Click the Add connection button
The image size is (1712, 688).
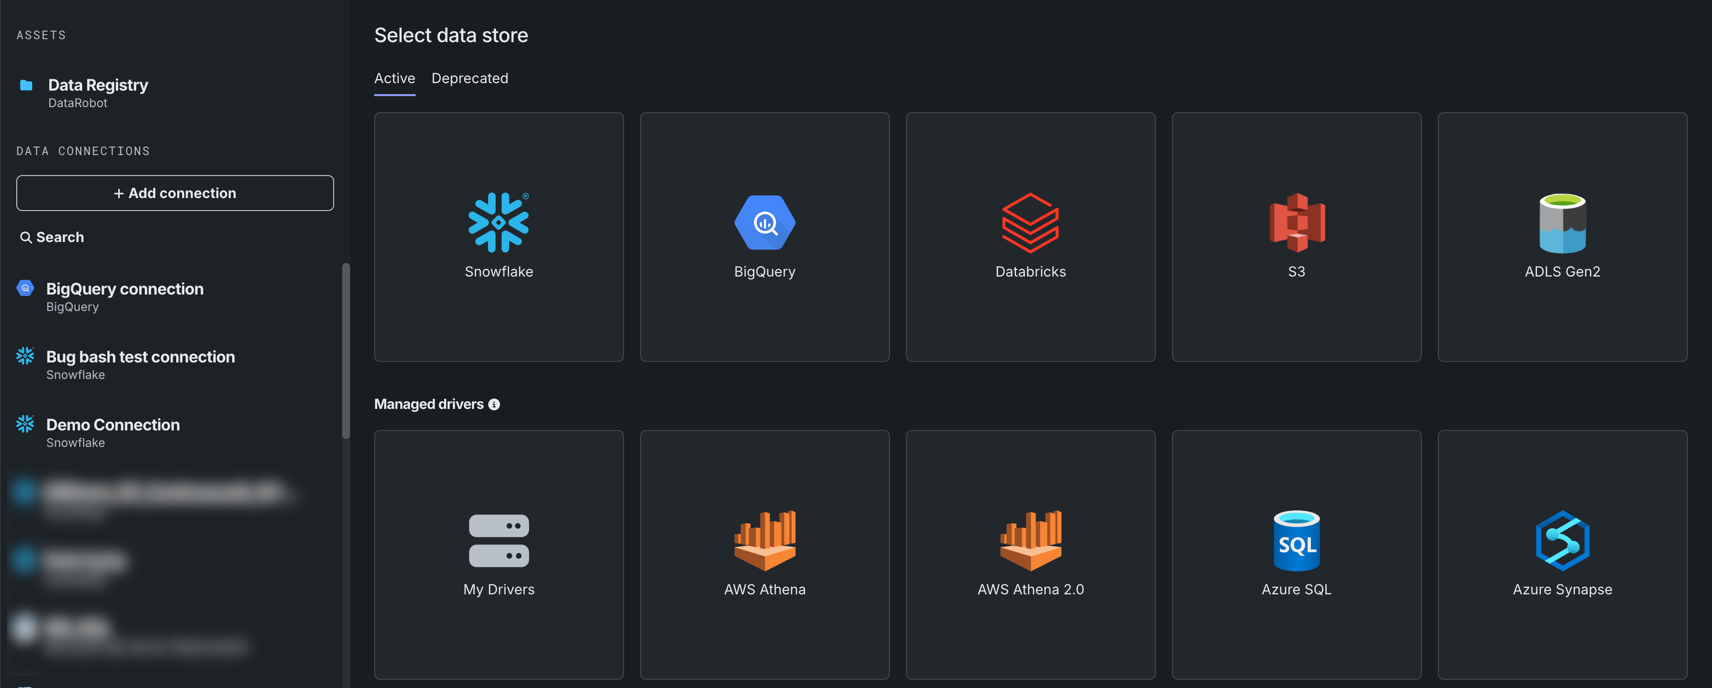pyautogui.click(x=175, y=193)
